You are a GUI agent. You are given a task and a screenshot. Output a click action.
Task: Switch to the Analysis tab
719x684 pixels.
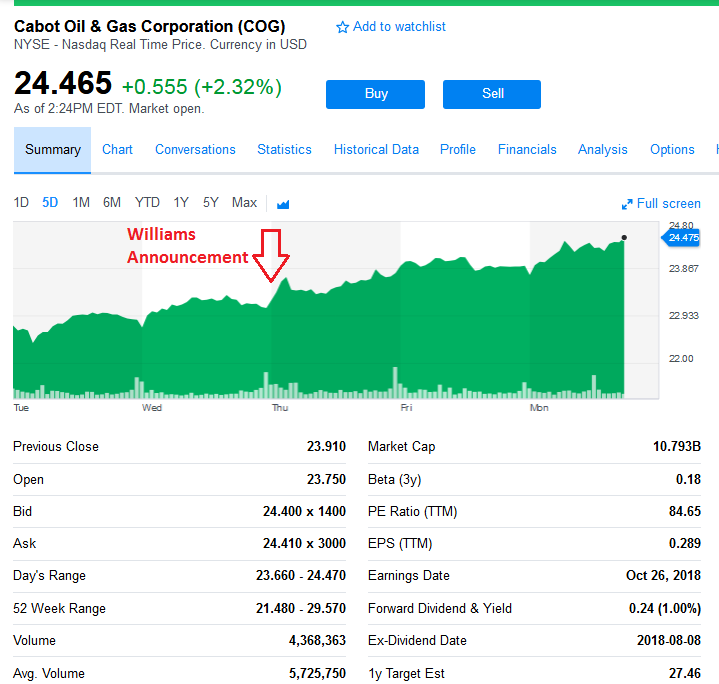coord(603,149)
